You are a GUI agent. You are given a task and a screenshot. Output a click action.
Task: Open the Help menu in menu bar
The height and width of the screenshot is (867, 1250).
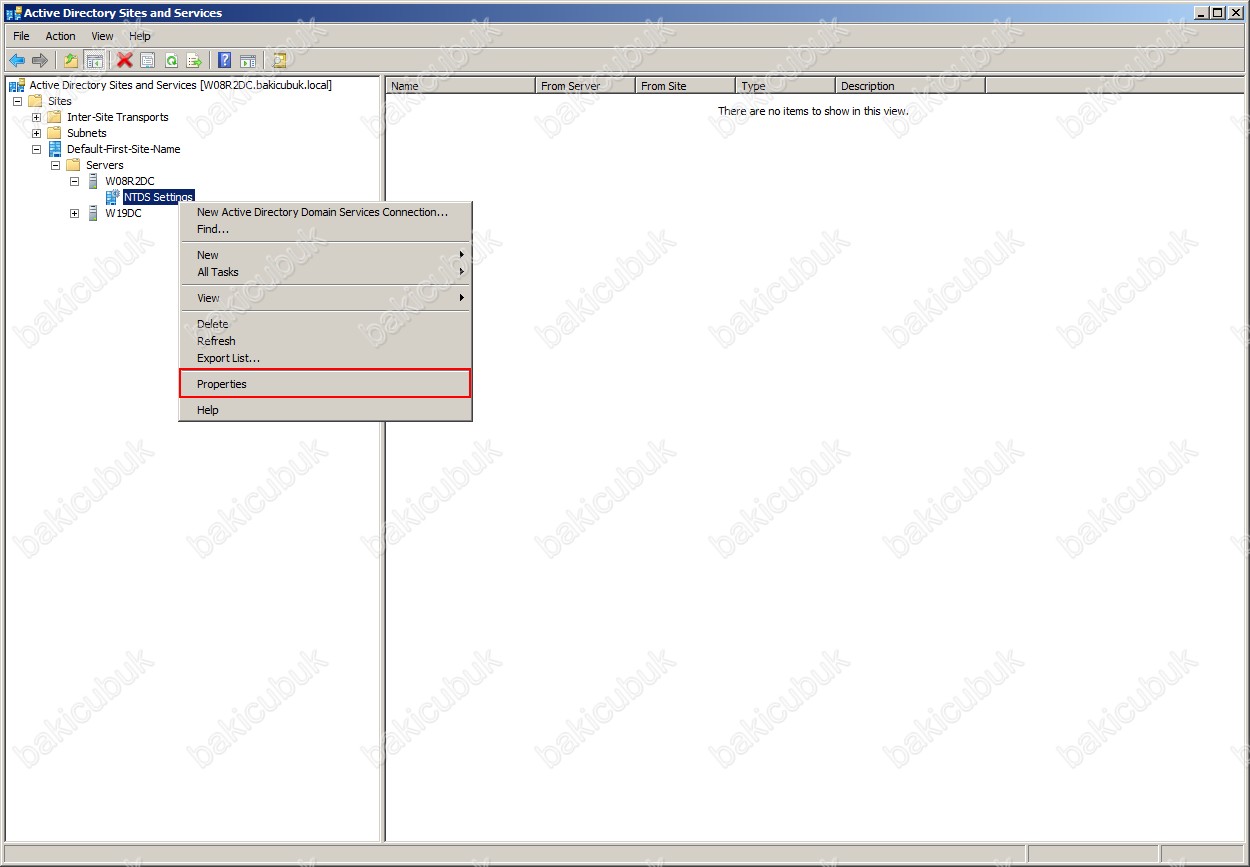click(140, 36)
